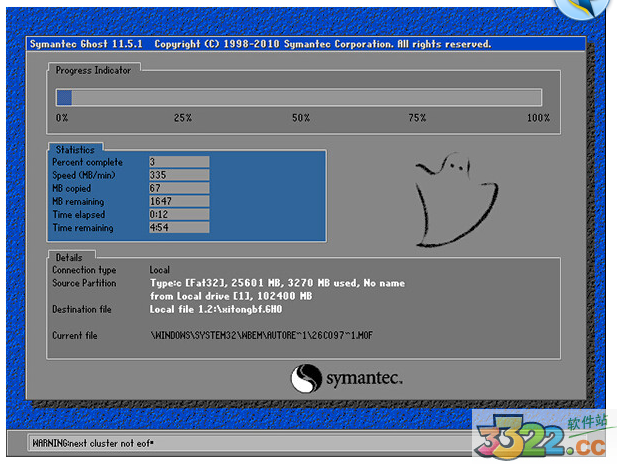Click the Time remaining label
Viewport: 622px width, 469px height.
click(83, 227)
